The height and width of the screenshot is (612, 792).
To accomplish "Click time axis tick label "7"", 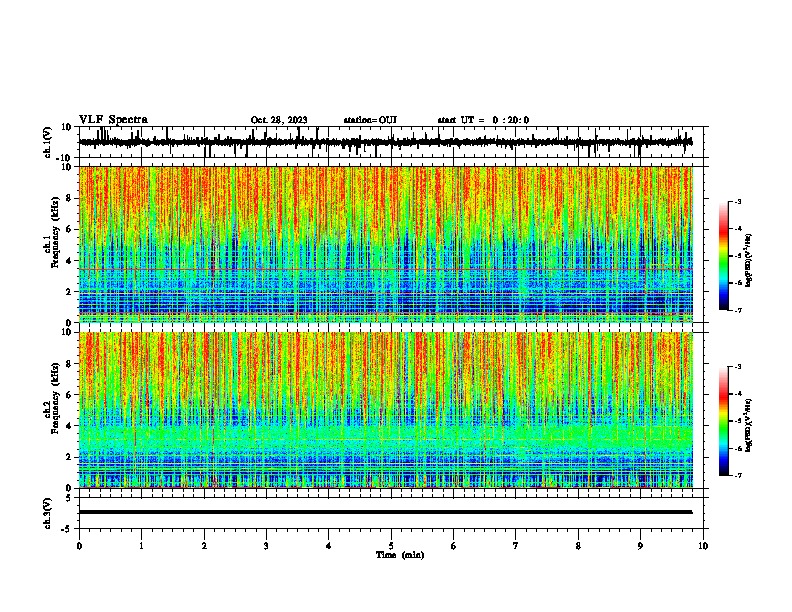I will click(516, 546).
